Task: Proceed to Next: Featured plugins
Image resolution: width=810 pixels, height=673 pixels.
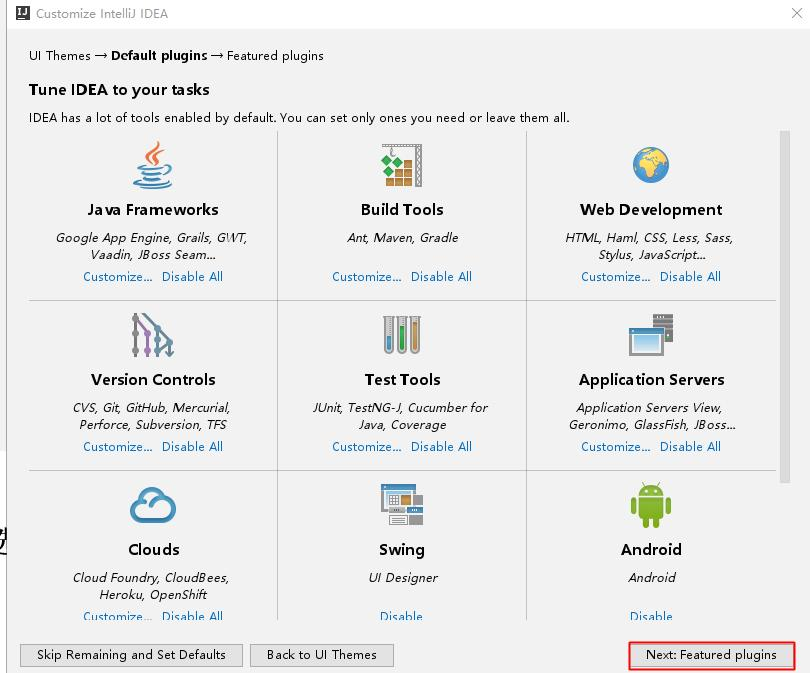Action: click(x=711, y=655)
